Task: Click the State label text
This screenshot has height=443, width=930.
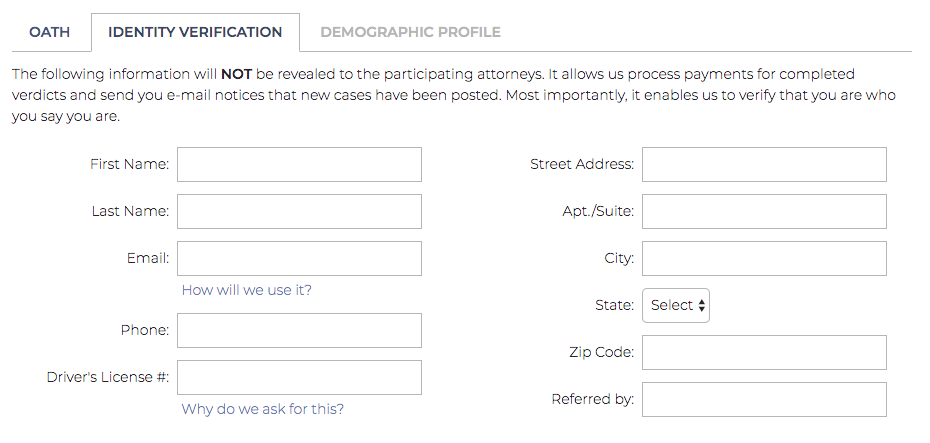Action: pyautogui.click(x=614, y=305)
